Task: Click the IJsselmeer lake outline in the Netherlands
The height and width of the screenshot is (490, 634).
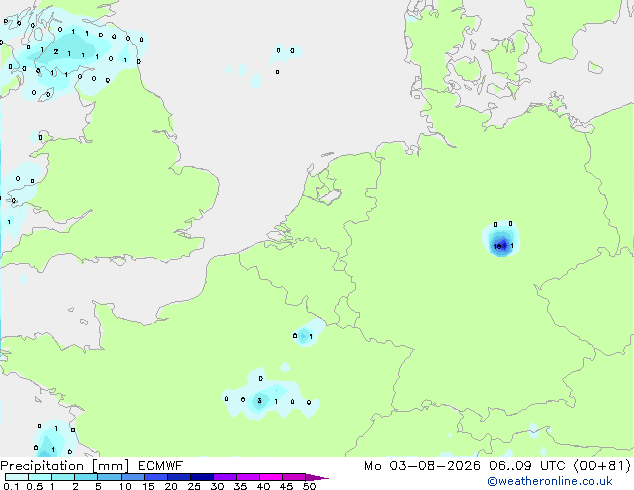Action: (x=328, y=190)
